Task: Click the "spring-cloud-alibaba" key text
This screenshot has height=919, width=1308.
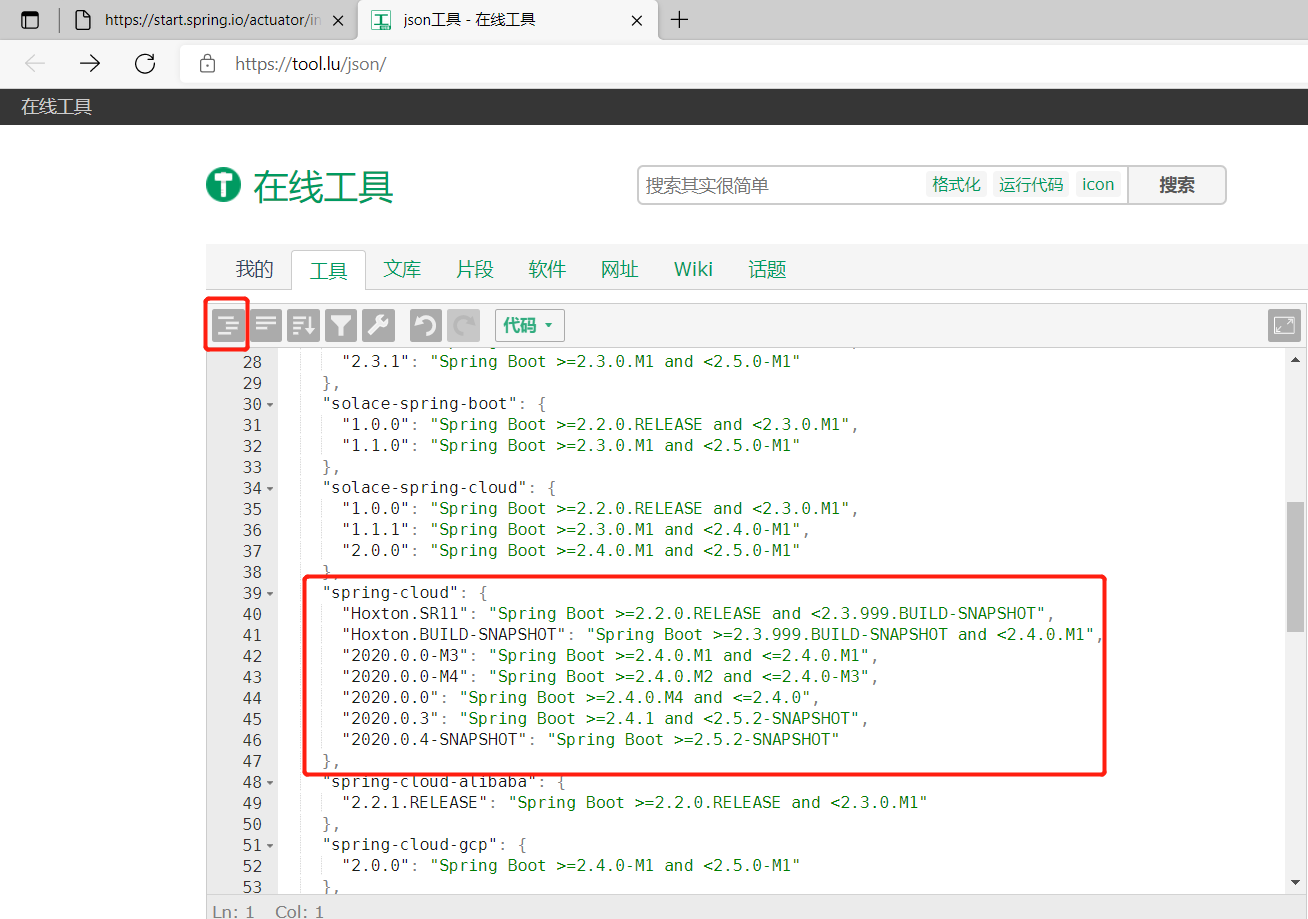Action: 430,781
